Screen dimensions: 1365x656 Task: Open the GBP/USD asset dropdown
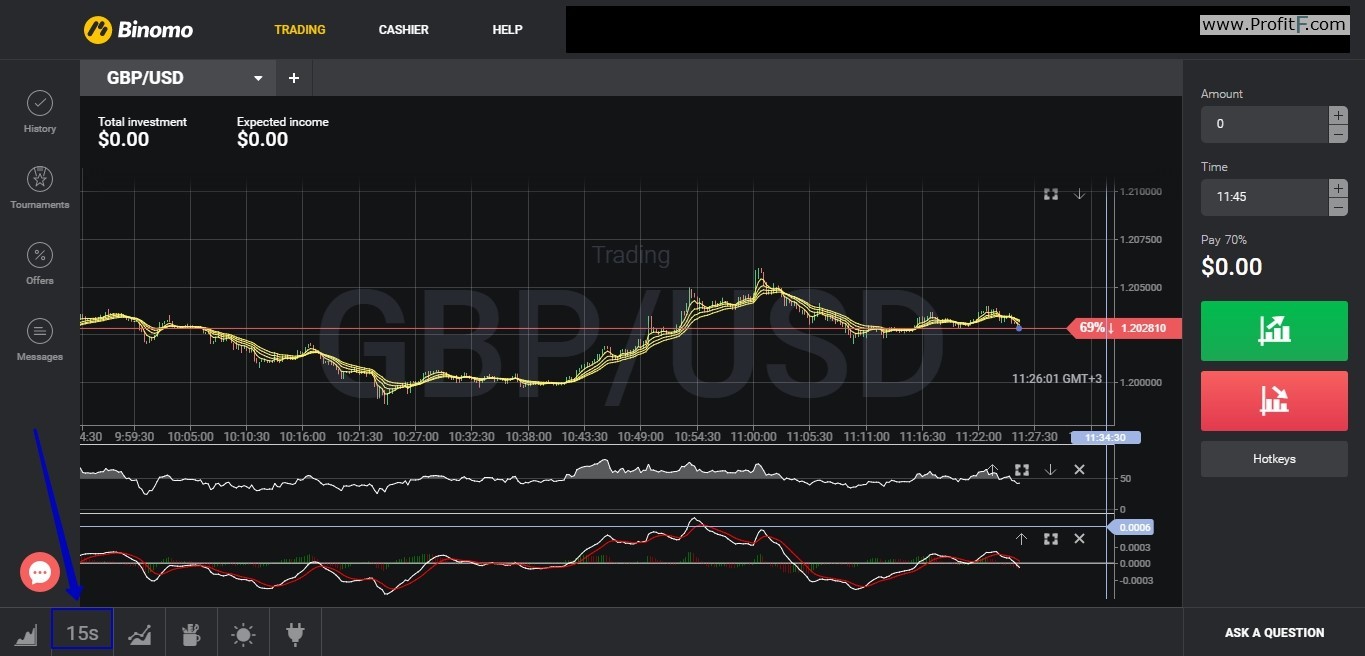[178, 78]
